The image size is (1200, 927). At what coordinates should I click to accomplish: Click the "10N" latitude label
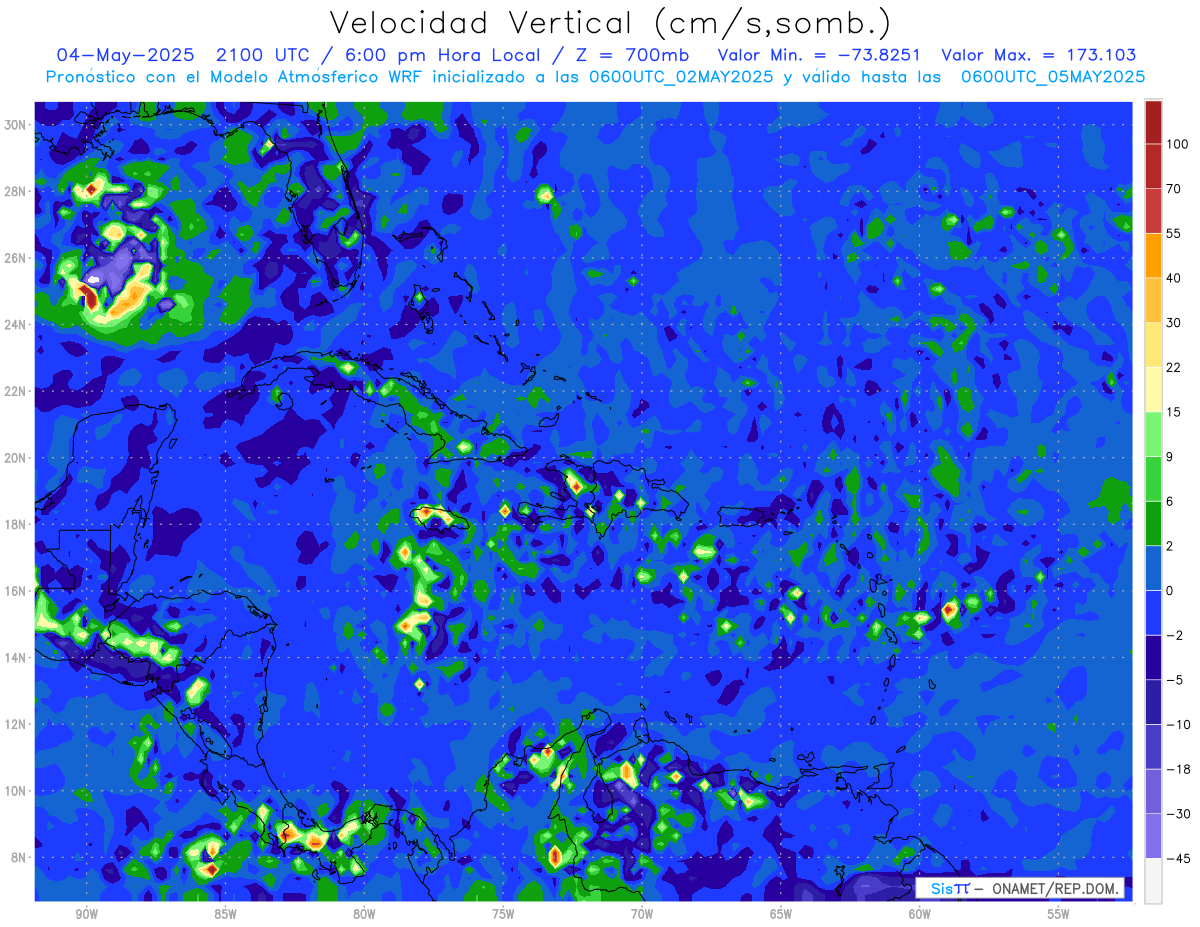pos(16,791)
